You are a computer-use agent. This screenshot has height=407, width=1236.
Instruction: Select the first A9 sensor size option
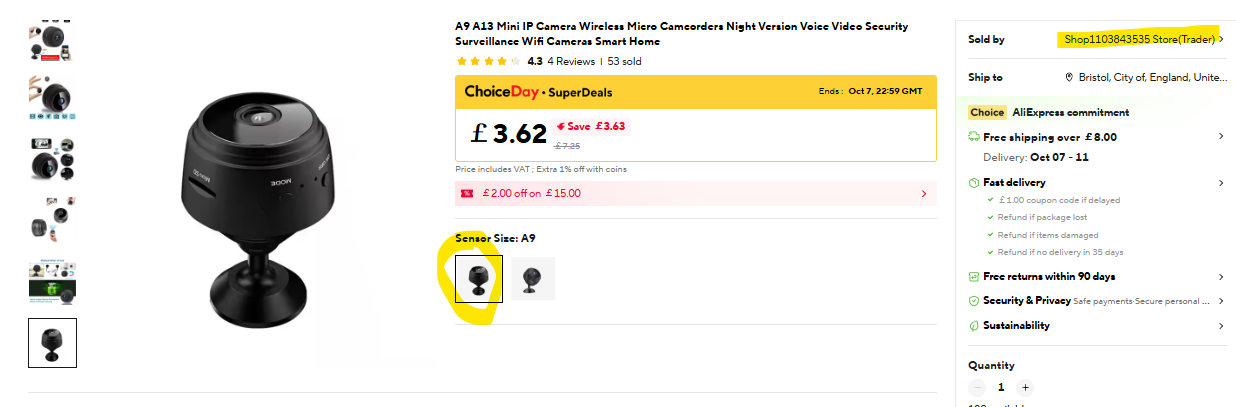pyautogui.click(x=479, y=278)
